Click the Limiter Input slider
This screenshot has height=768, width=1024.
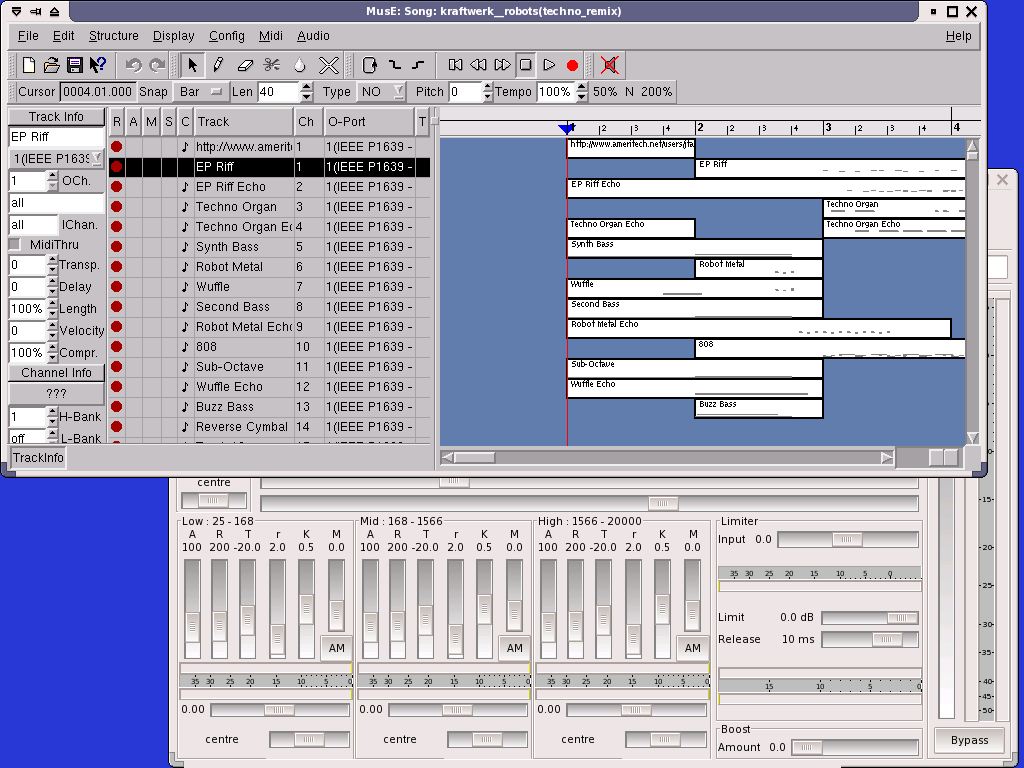coord(847,540)
